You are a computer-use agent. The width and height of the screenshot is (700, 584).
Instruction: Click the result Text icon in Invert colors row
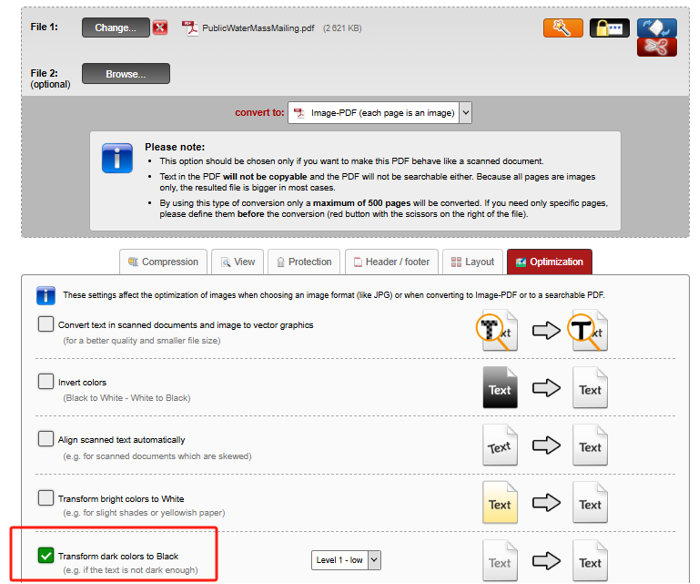[590, 388]
